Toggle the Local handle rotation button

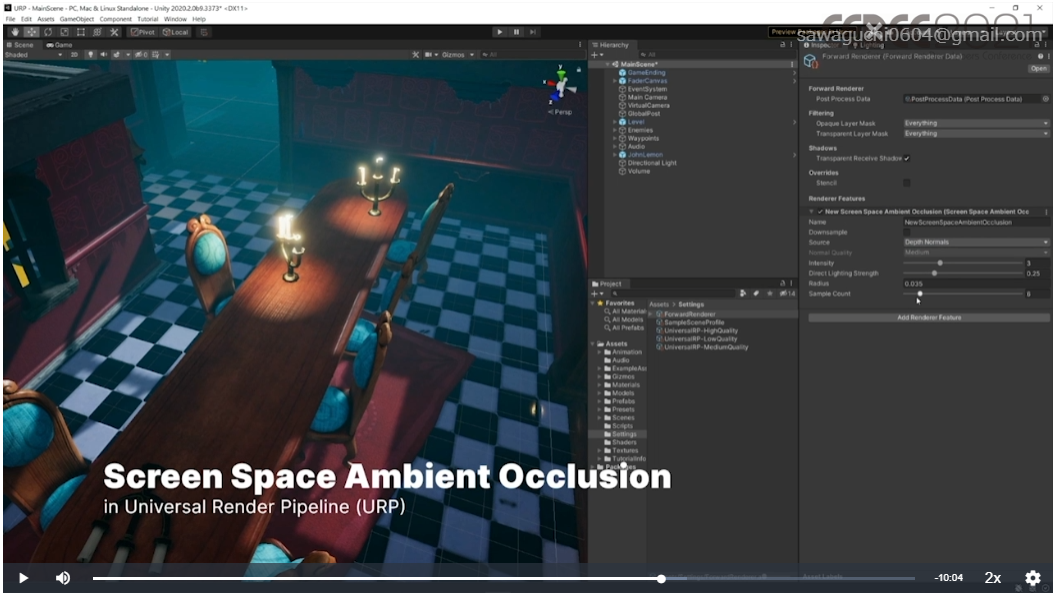point(175,32)
